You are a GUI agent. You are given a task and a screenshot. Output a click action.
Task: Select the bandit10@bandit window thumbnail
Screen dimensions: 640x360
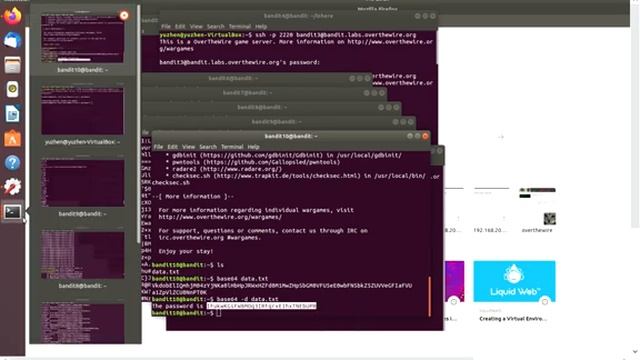[82, 38]
